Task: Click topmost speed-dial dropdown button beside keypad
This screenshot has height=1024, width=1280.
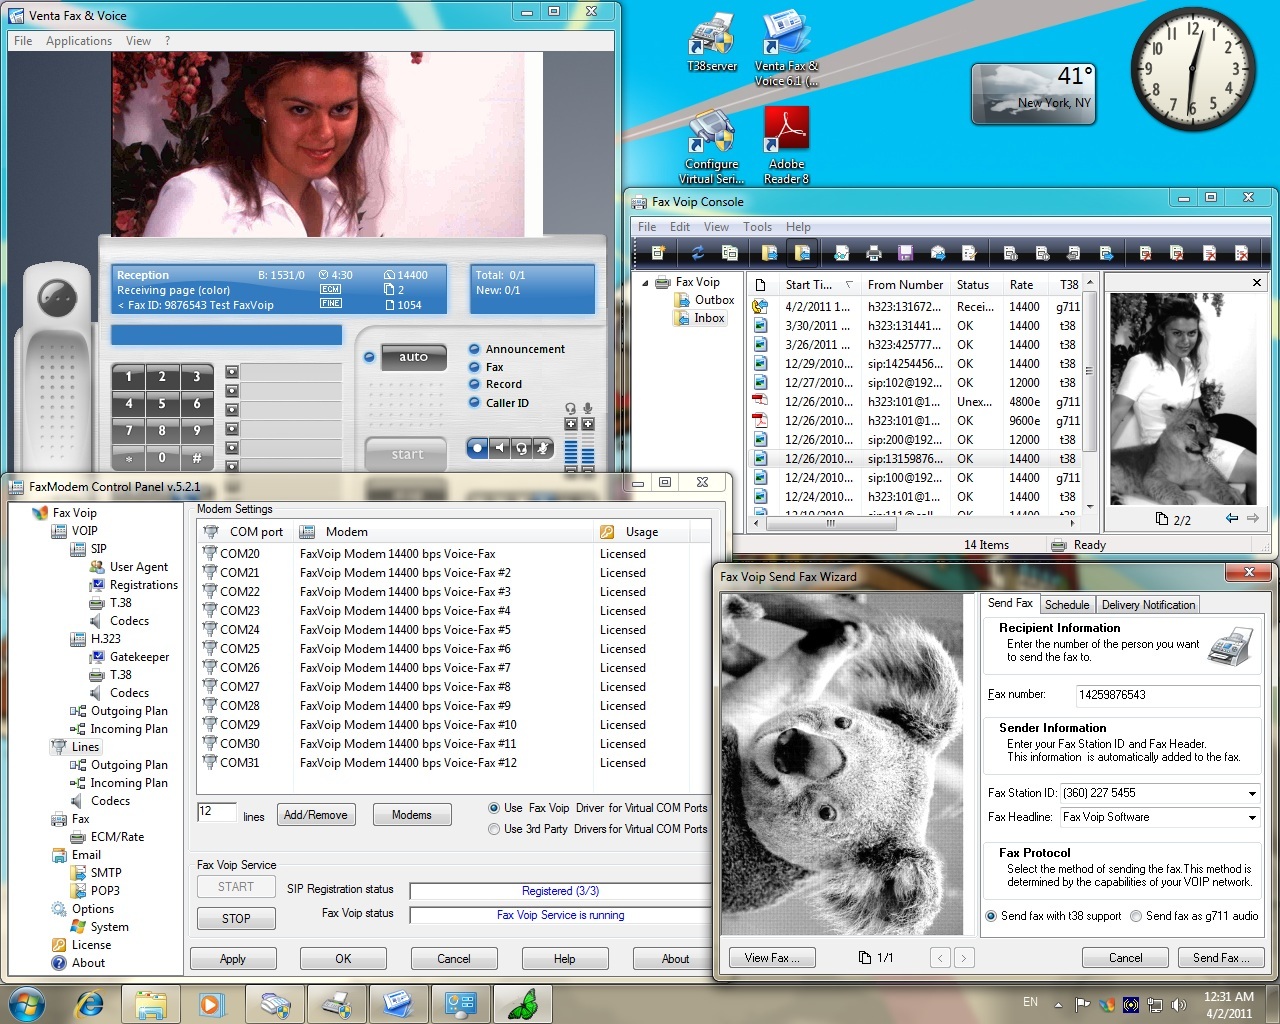Action: [x=232, y=372]
